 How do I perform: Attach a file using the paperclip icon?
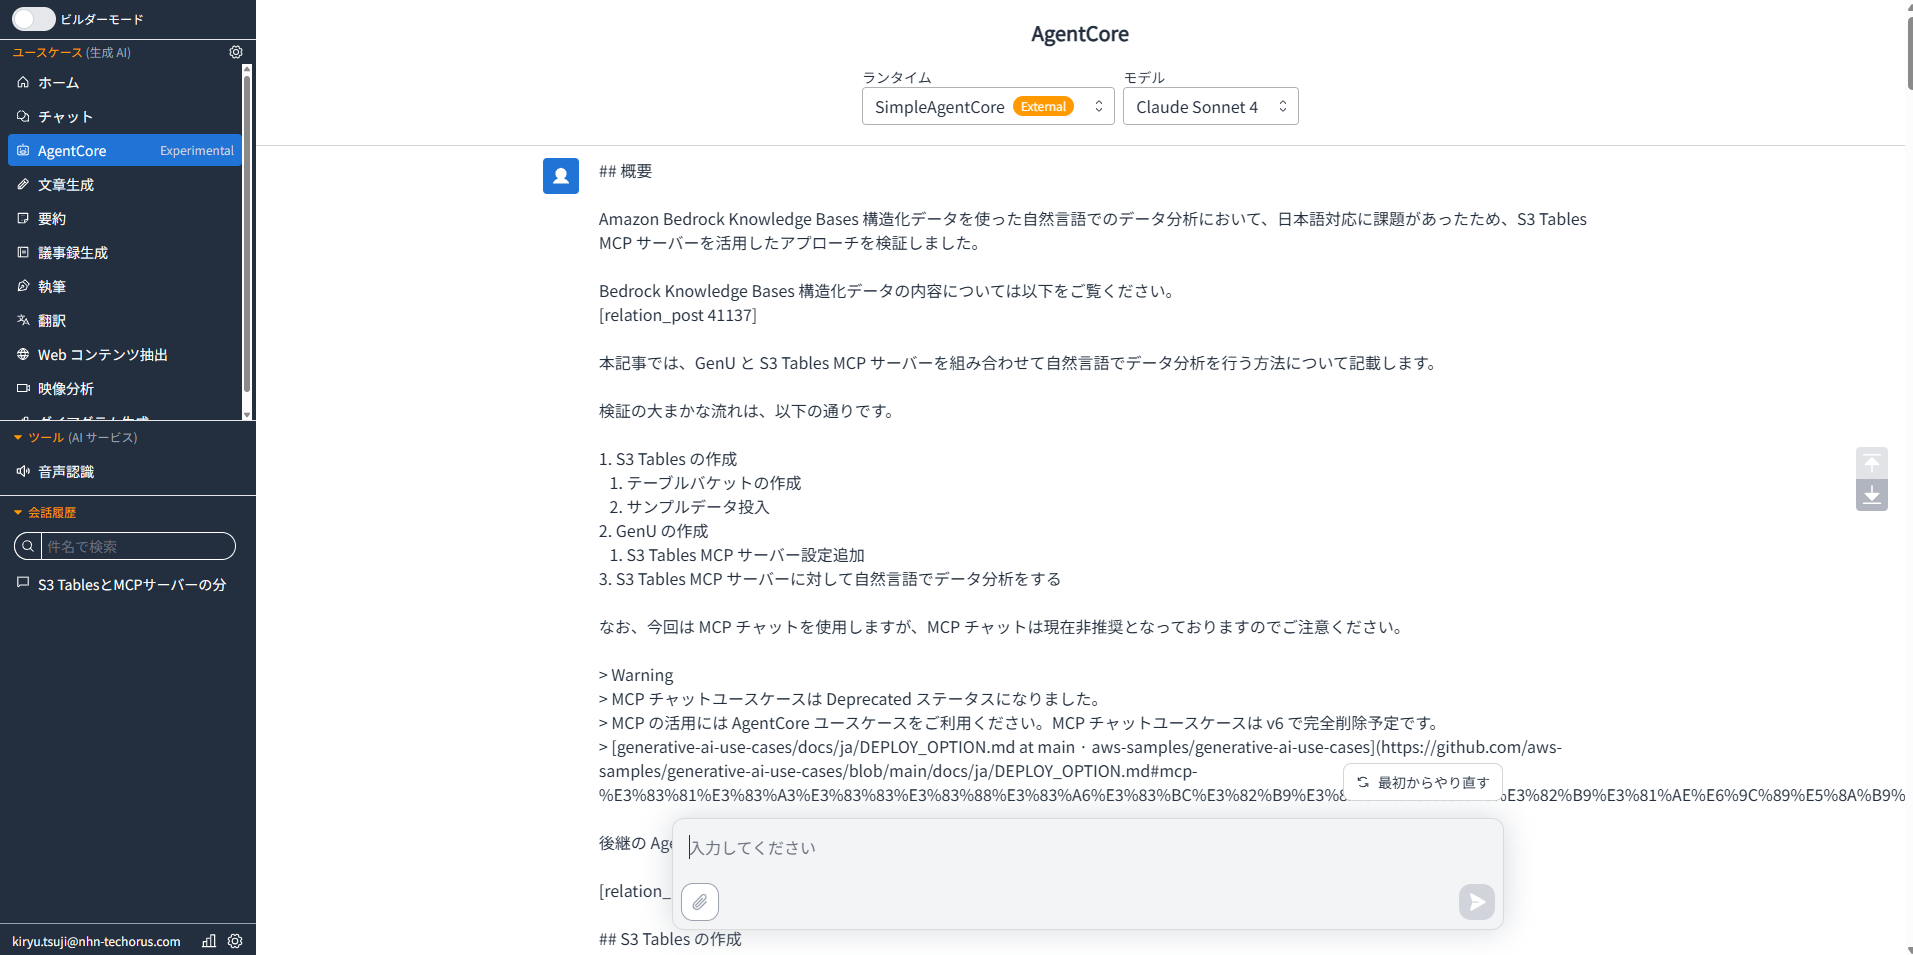tap(699, 901)
